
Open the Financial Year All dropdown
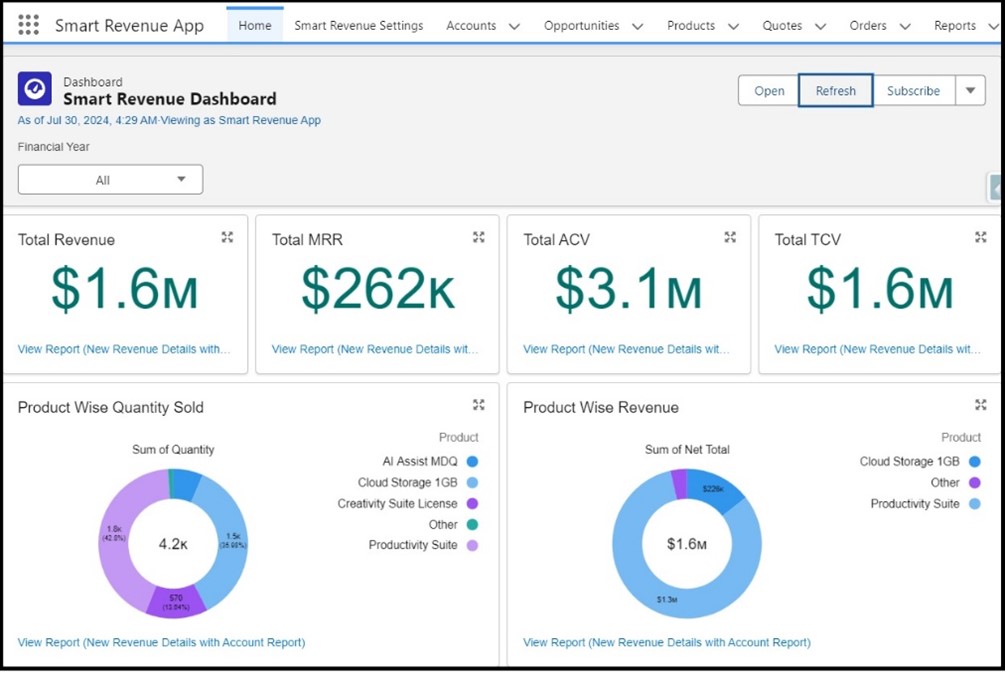click(110, 179)
